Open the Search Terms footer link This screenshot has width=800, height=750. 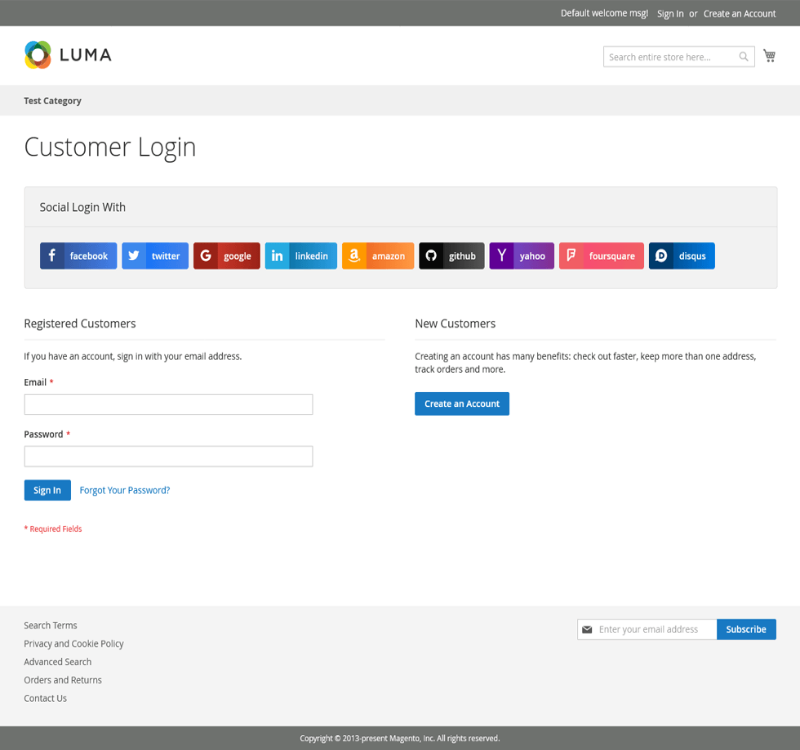(x=51, y=625)
